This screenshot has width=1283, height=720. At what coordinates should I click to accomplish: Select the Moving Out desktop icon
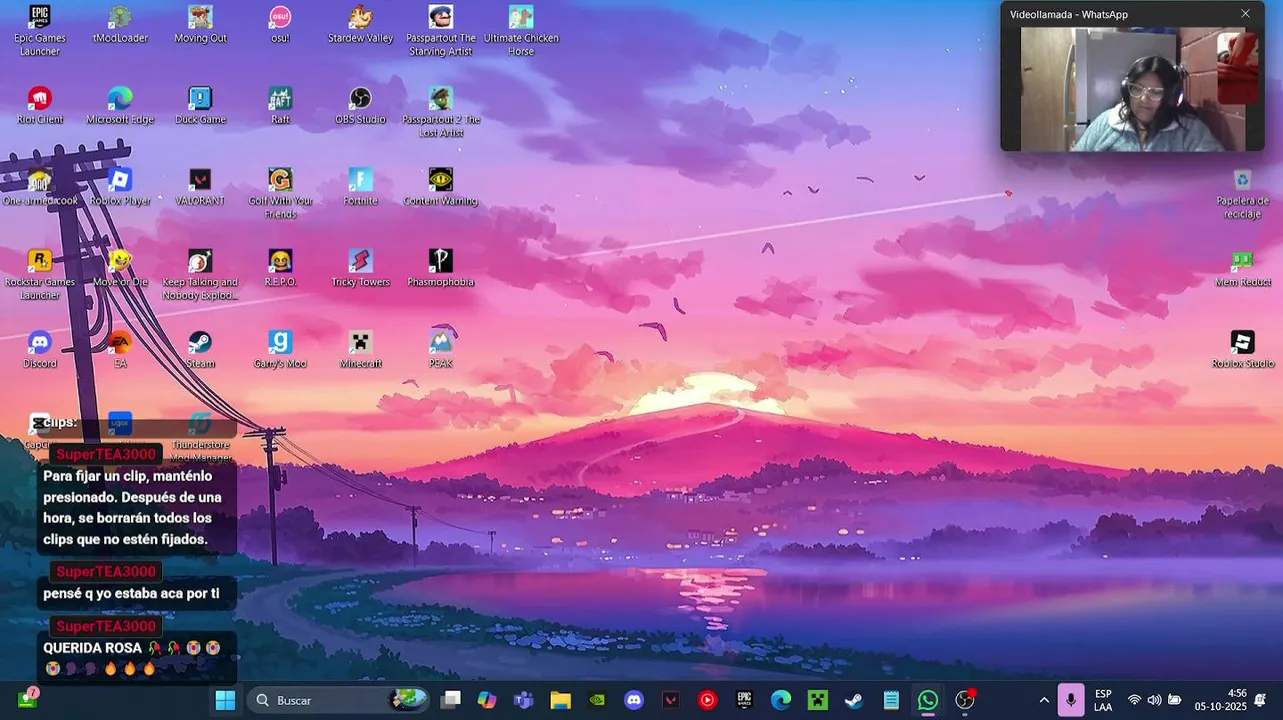coord(200,25)
